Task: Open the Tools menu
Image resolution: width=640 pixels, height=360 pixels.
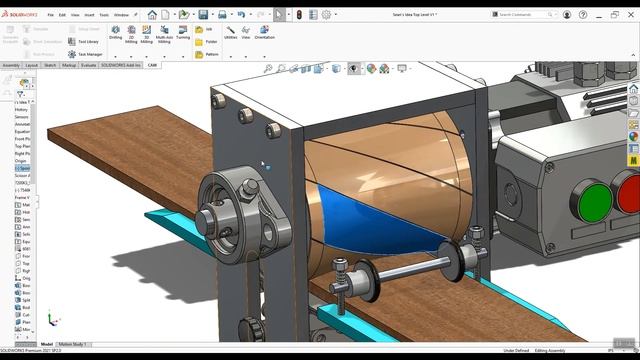Action: click(104, 15)
